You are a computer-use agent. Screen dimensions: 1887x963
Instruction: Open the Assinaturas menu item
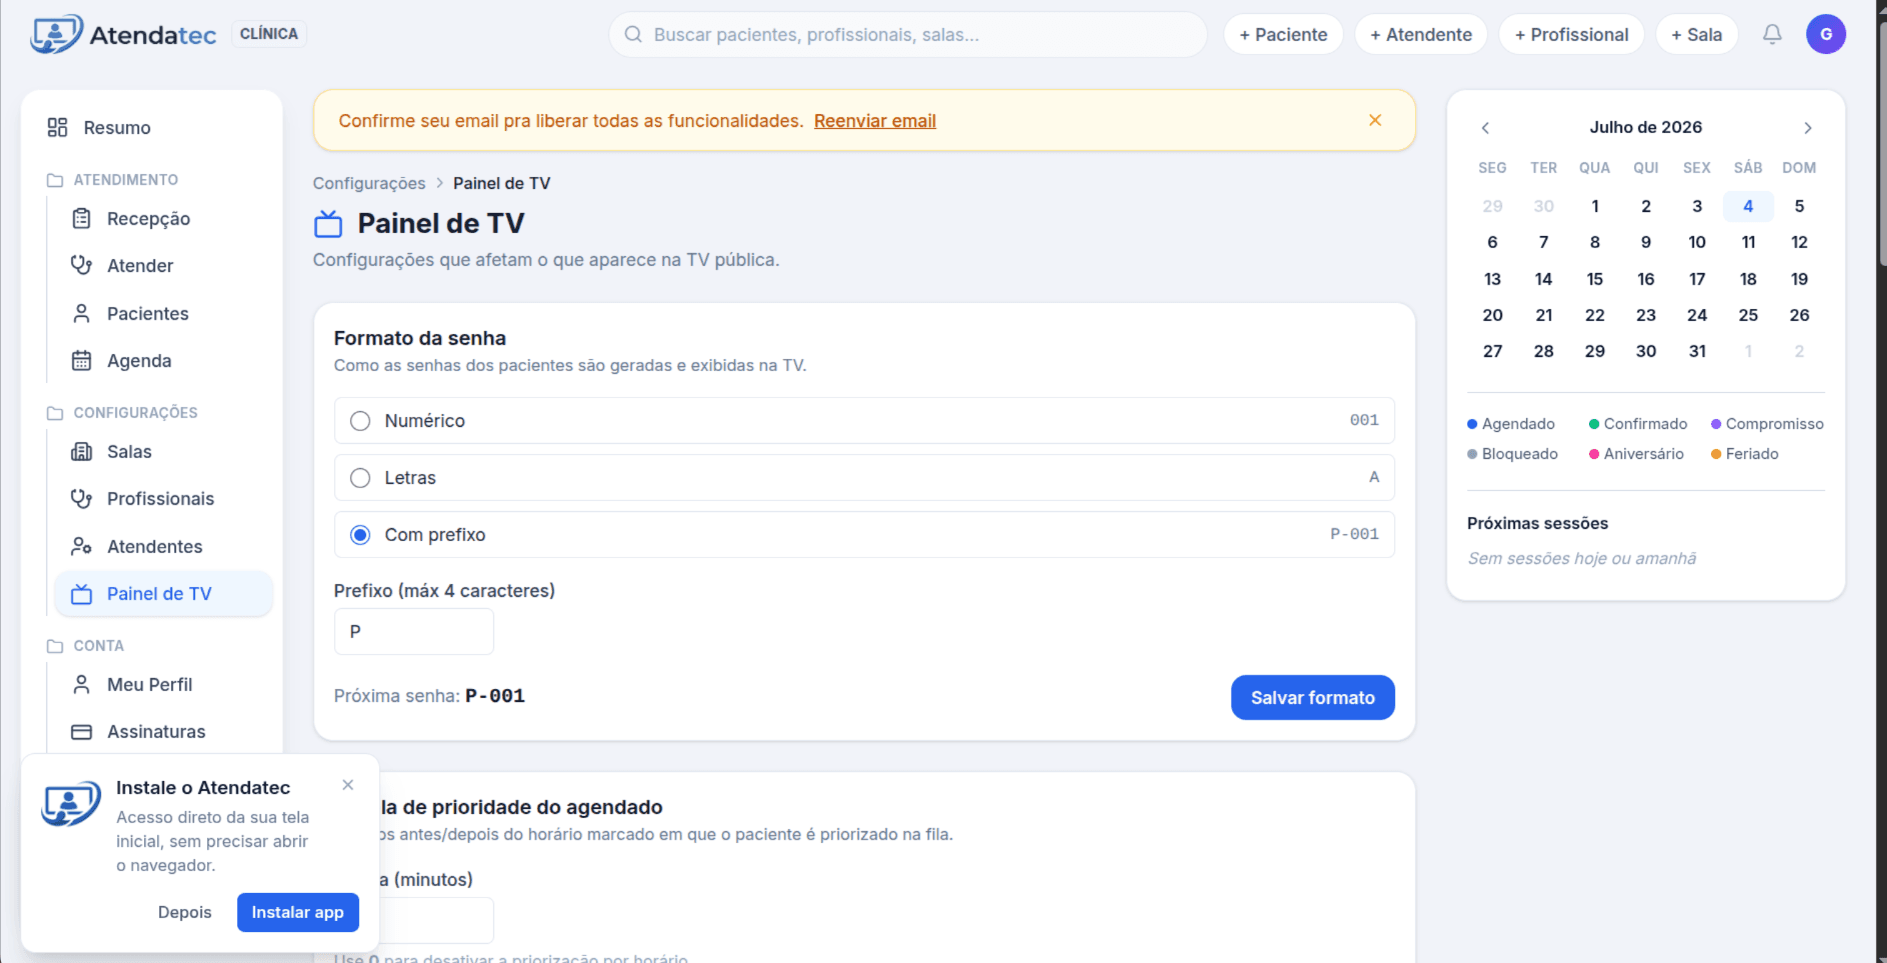163,731
